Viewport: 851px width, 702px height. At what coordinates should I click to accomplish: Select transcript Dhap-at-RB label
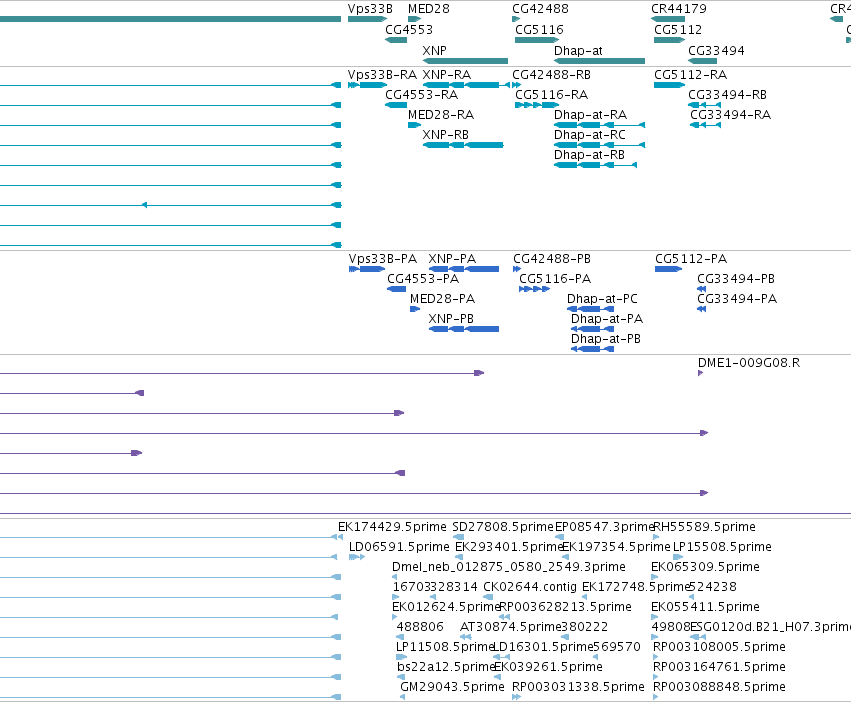[x=589, y=155]
